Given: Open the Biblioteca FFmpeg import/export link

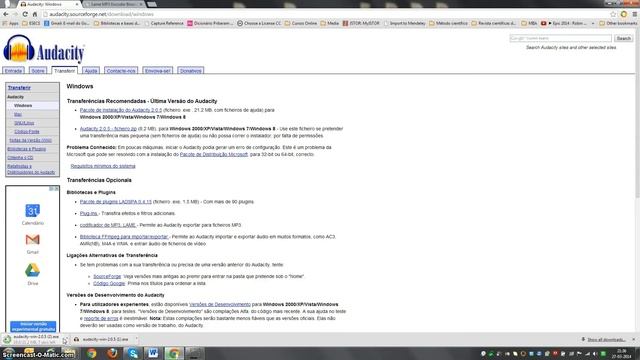Looking at the screenshot, I should point(124,237).
